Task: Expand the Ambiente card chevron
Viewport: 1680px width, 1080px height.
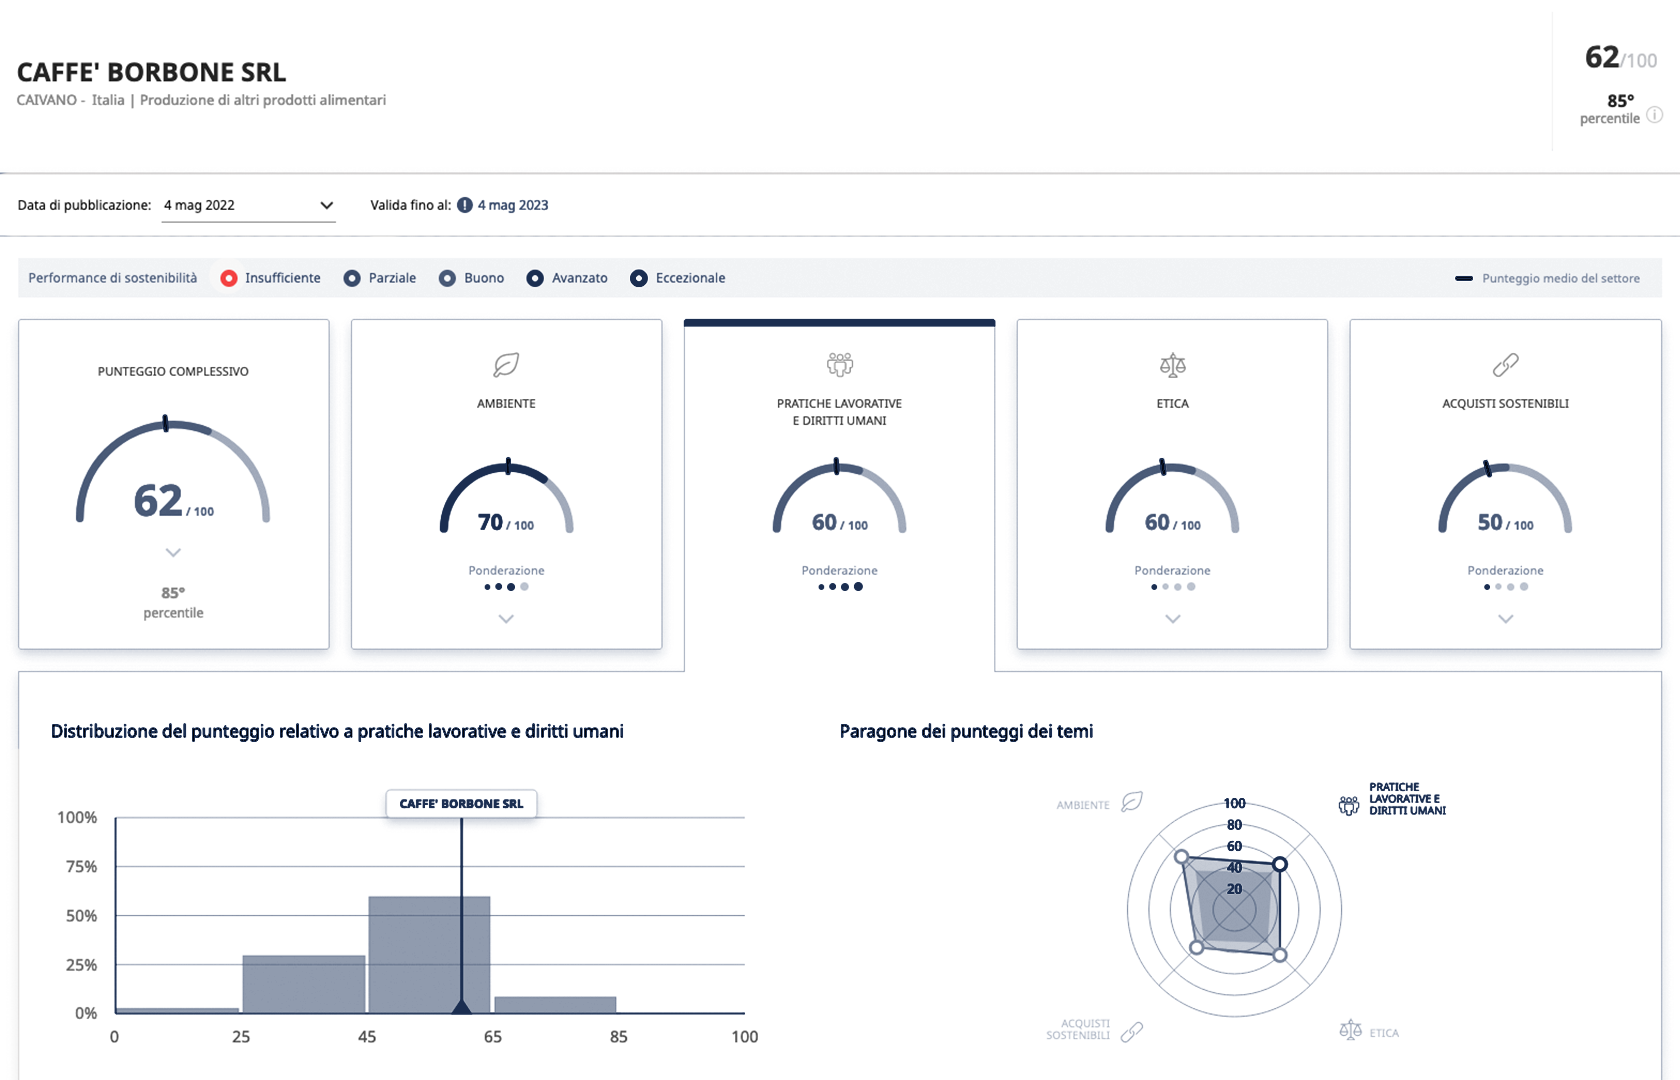Action: (x=506, y=619)
